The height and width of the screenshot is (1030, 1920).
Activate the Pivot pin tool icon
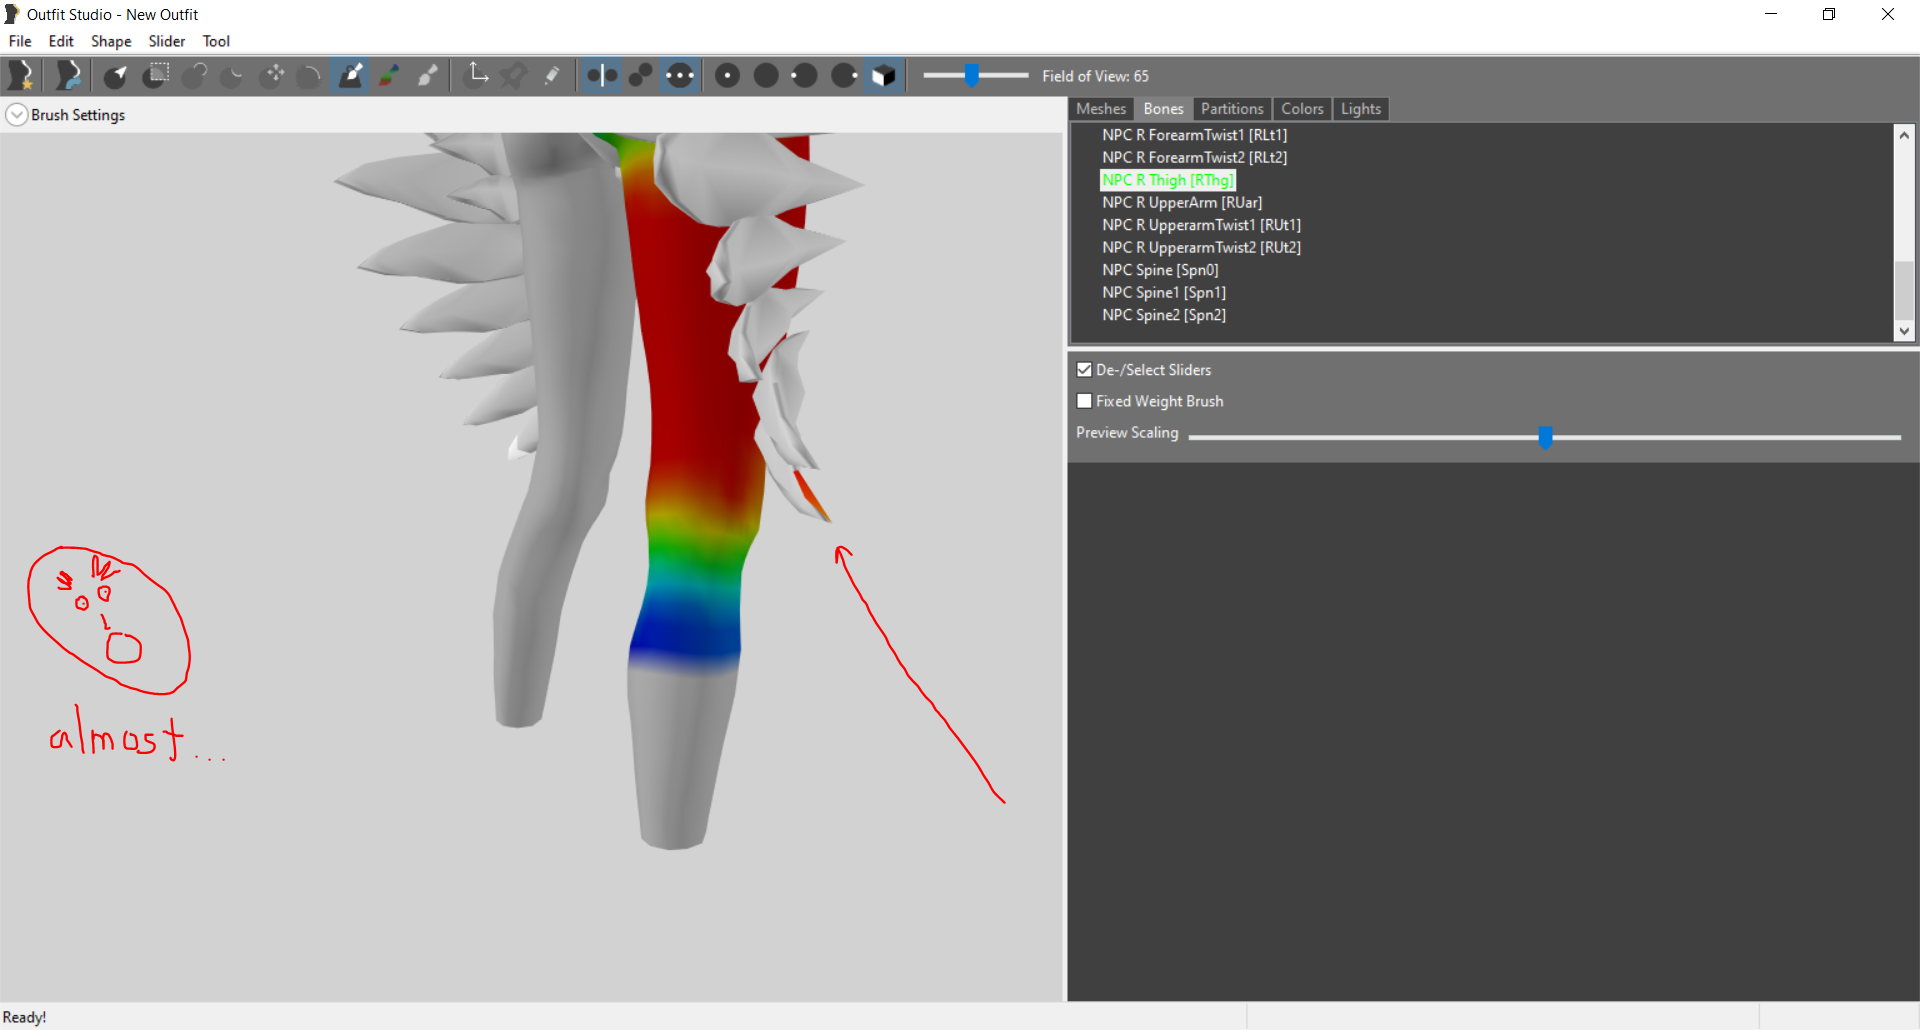click(515, 75)
